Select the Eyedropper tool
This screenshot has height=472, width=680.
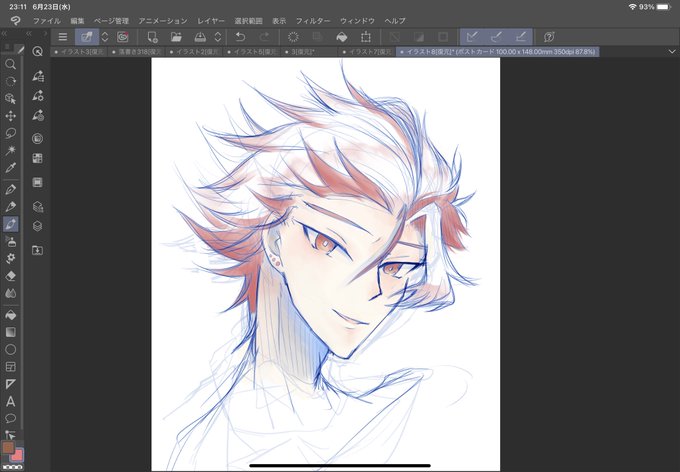tap(10, 167)
